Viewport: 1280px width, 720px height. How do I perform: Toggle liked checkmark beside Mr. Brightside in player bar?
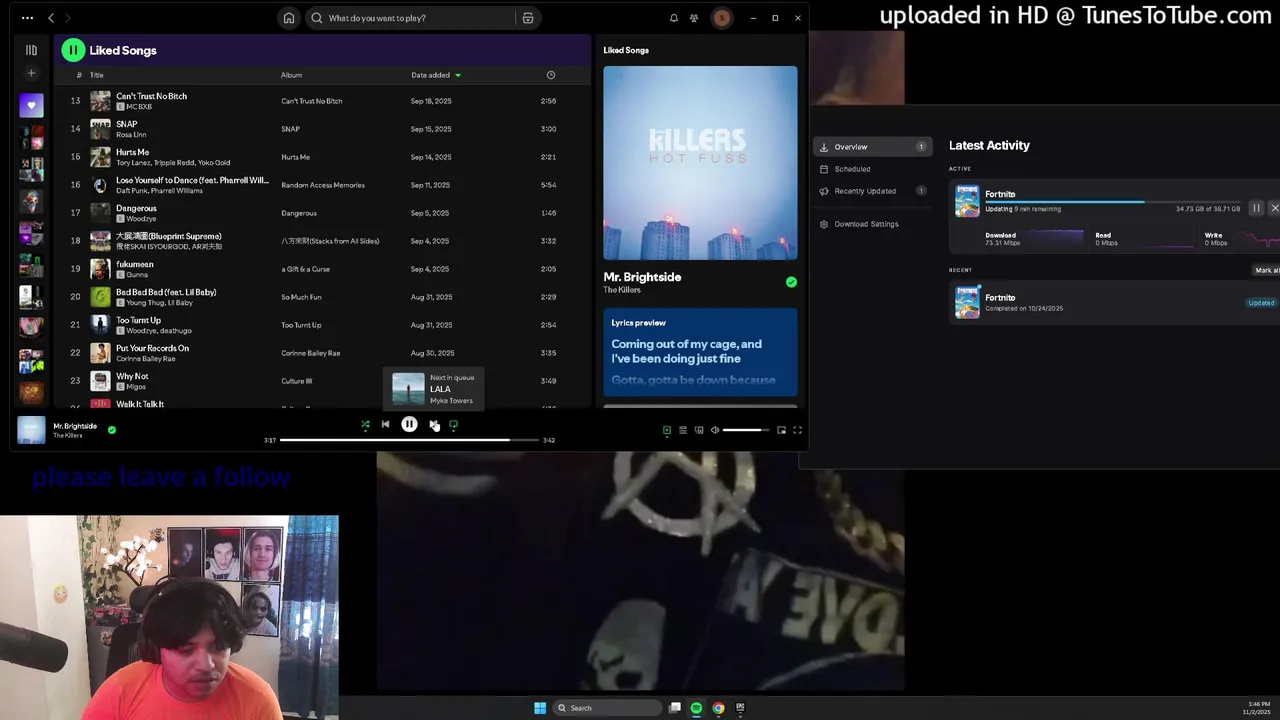[111, 430]
